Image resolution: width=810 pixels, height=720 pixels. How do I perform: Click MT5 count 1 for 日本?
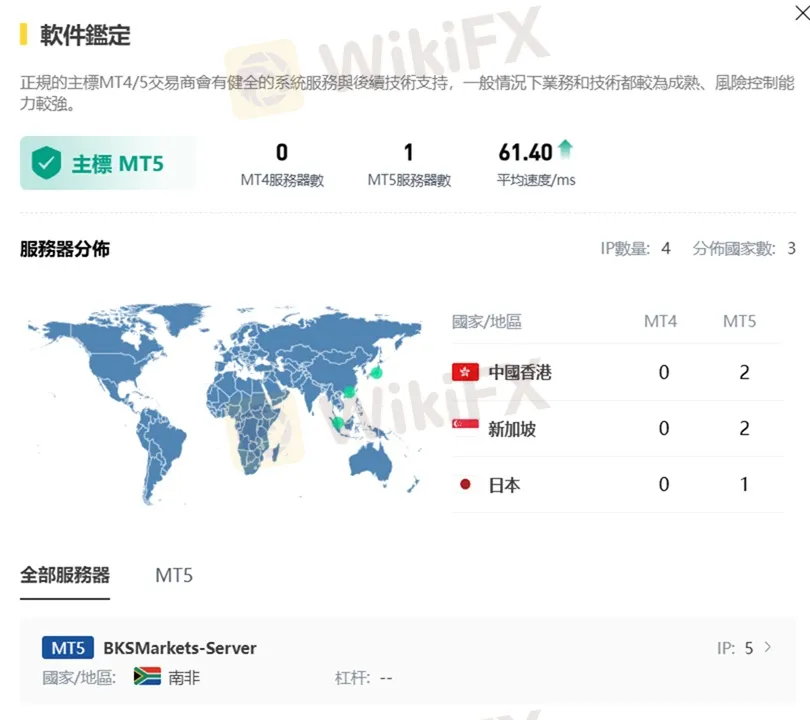point(744,484)
